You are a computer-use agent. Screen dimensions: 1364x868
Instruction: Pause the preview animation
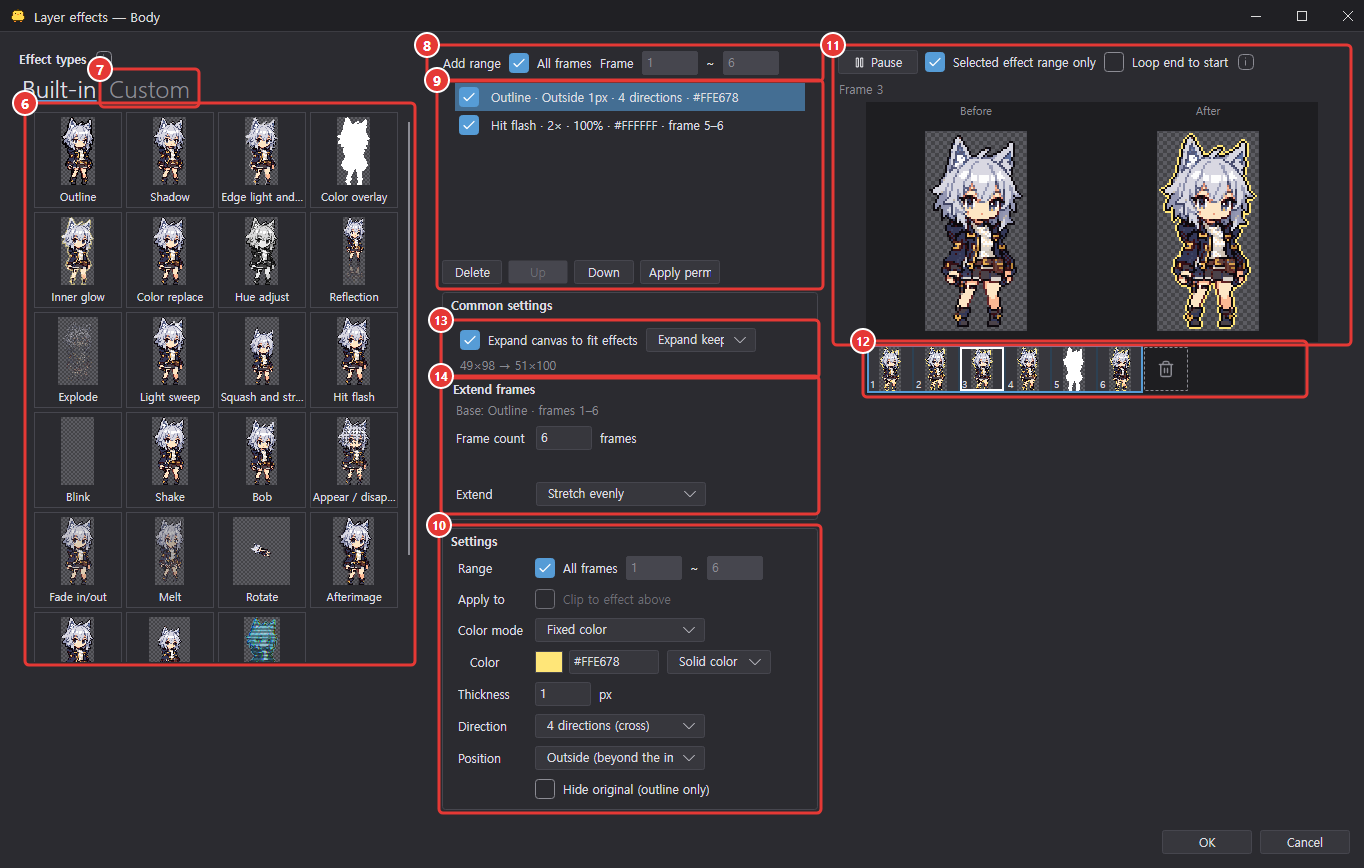[878, 62]
